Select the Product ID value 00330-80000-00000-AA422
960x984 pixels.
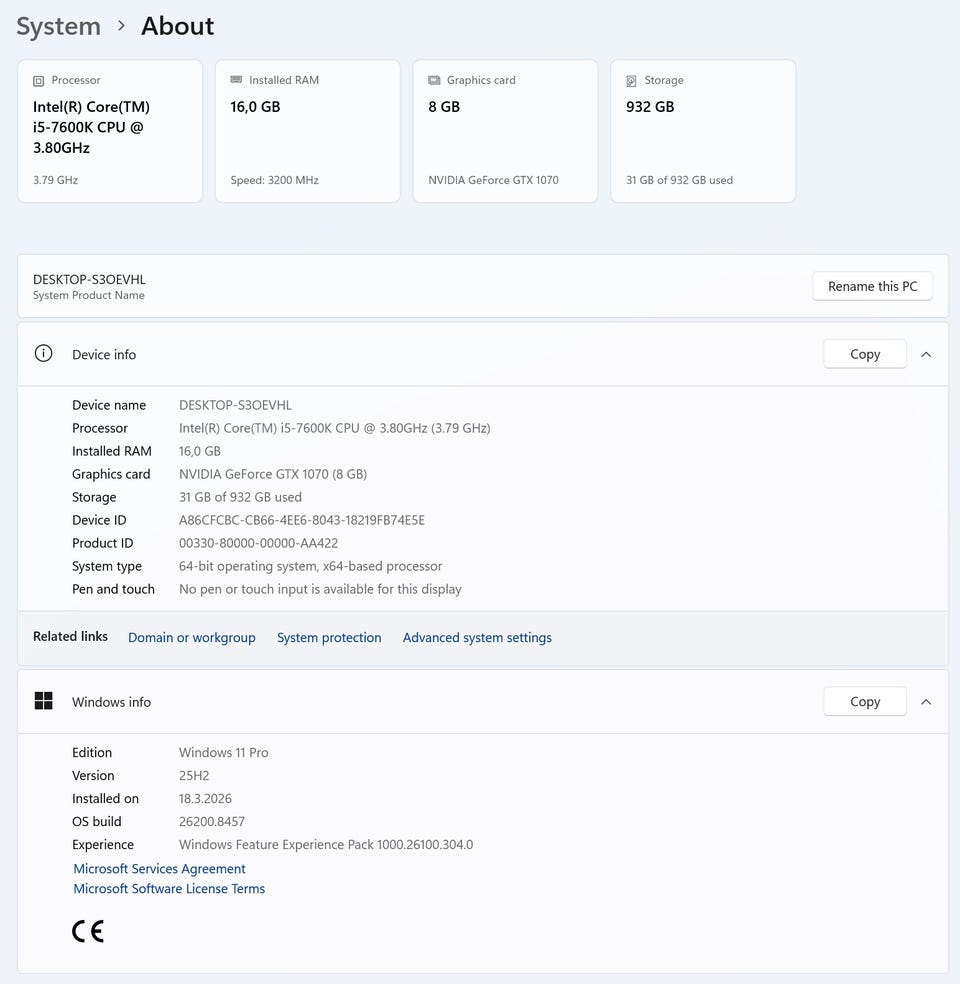(x=259, y=543)
